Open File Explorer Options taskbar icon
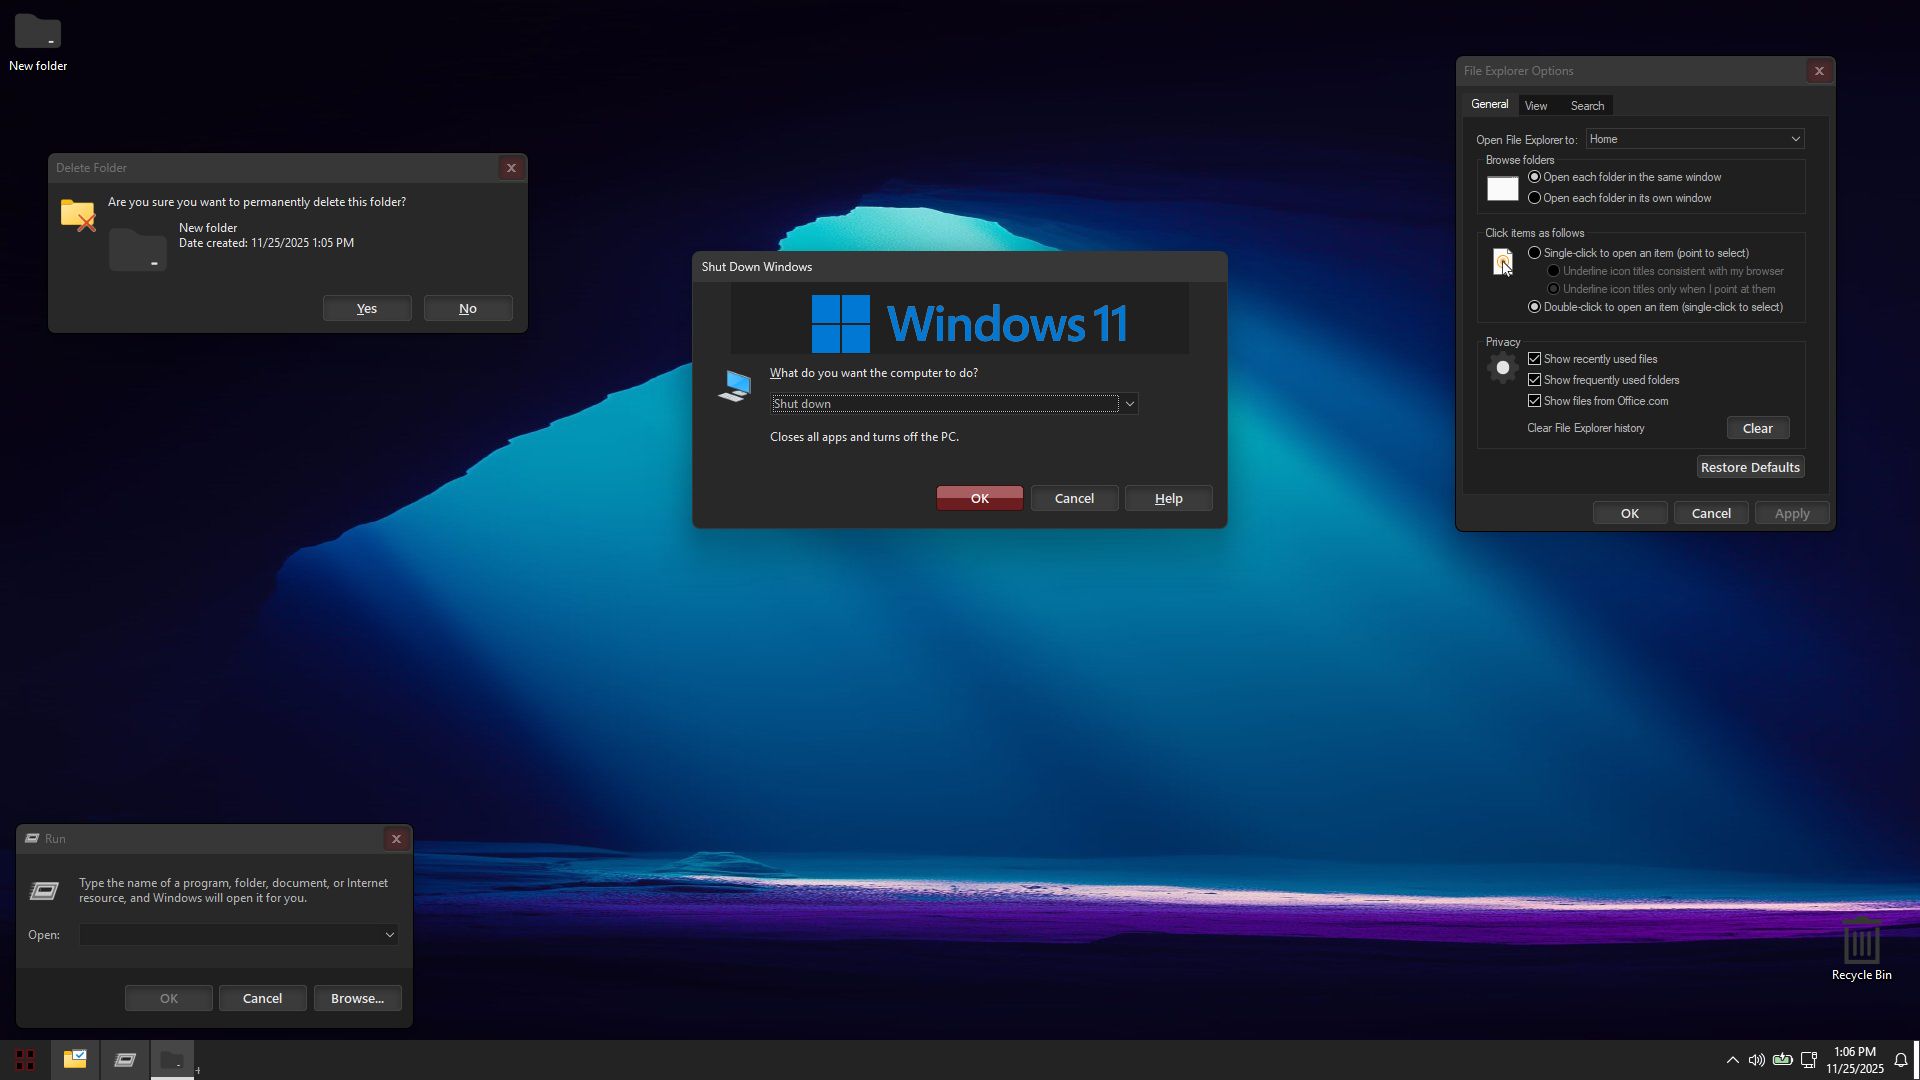1920x1080 pixels. 75,1060
